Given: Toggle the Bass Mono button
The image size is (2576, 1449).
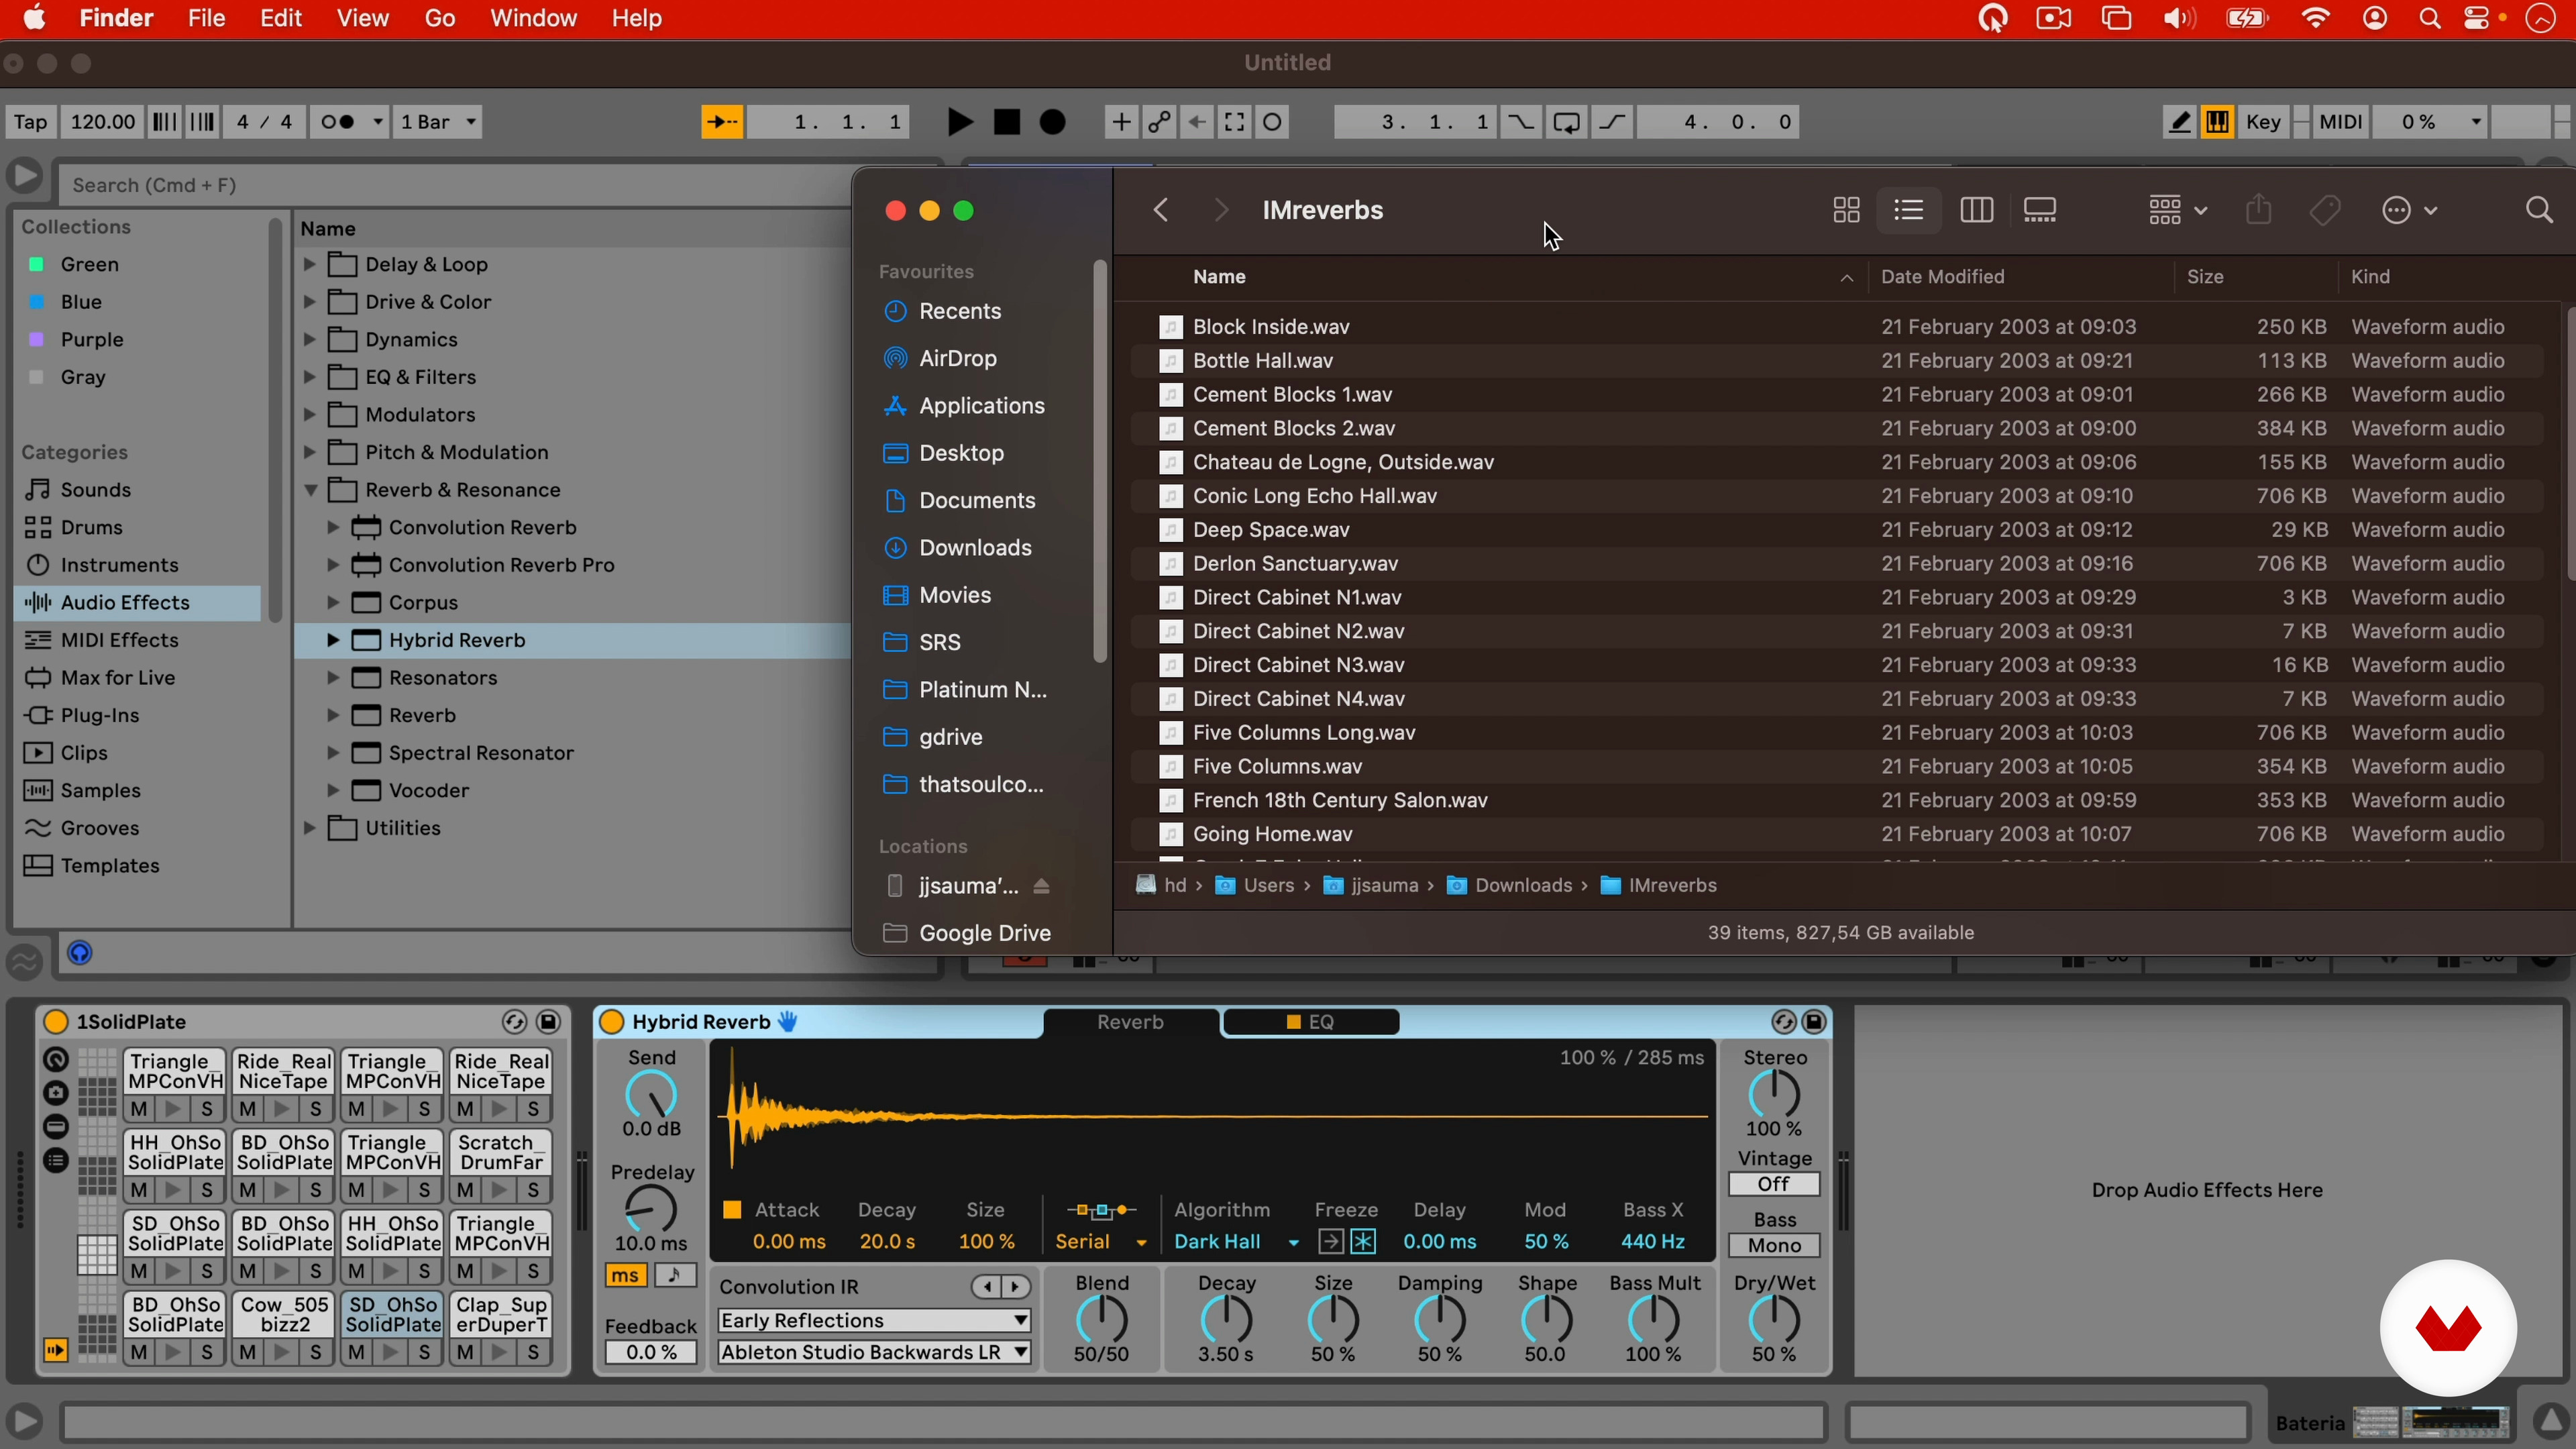Looking at the screenshot, I should (x=1774, y=1246).
